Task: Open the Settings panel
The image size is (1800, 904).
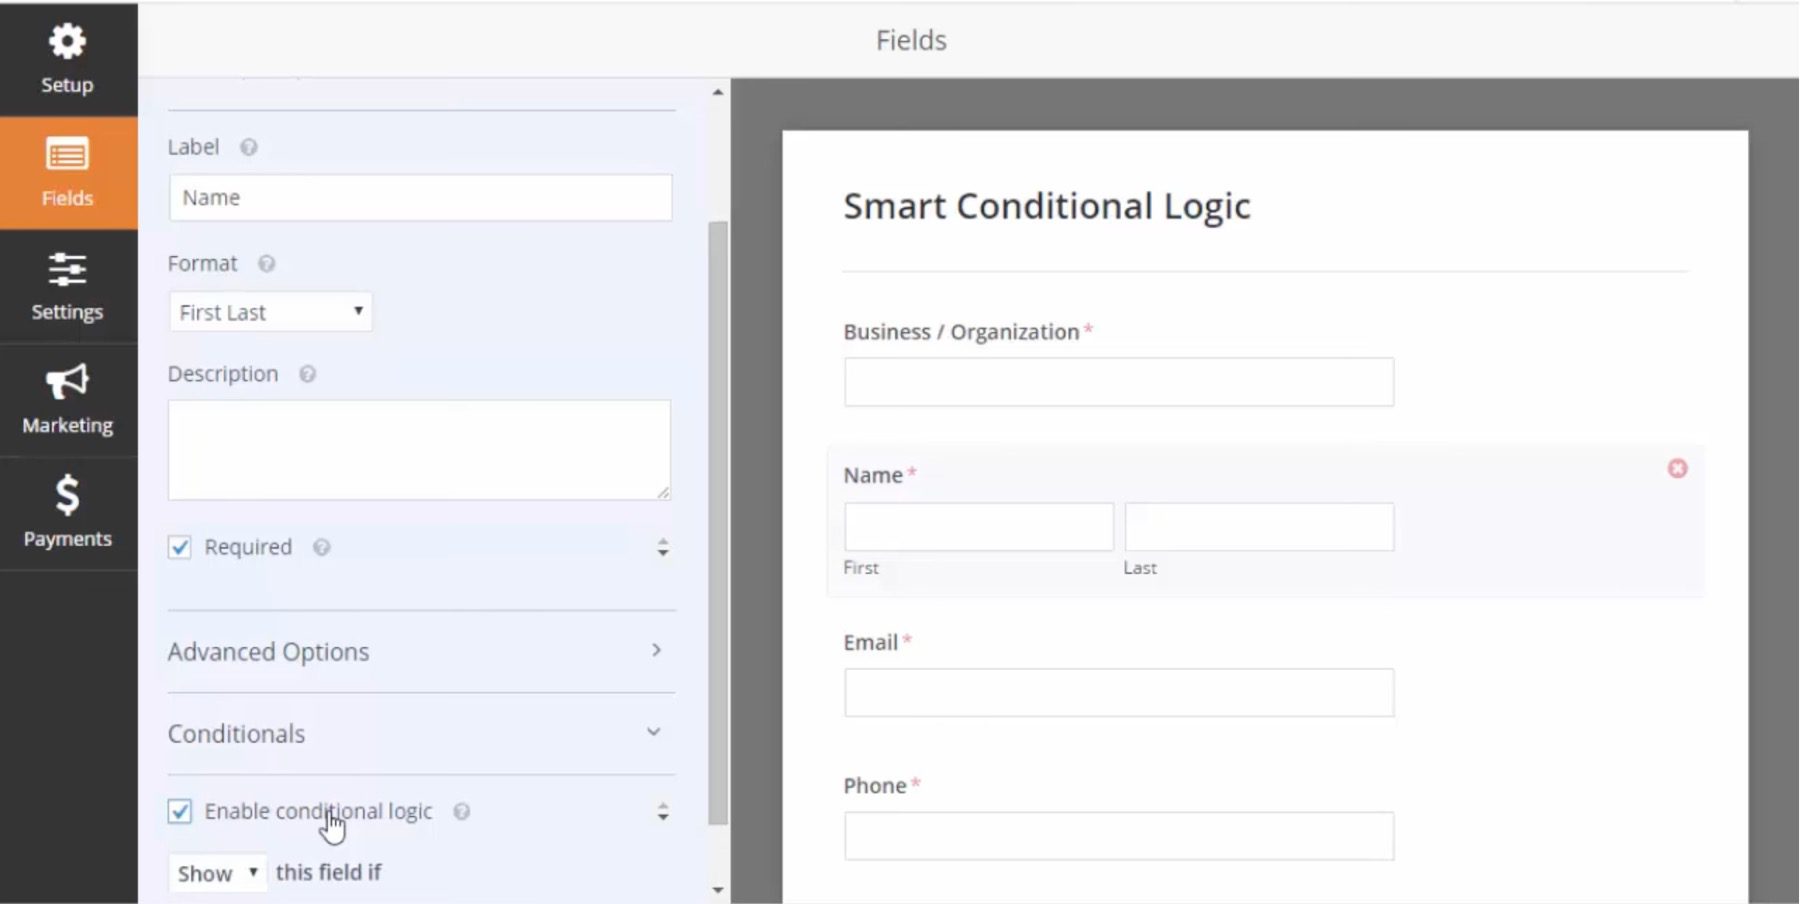Action: pos(66,287)
